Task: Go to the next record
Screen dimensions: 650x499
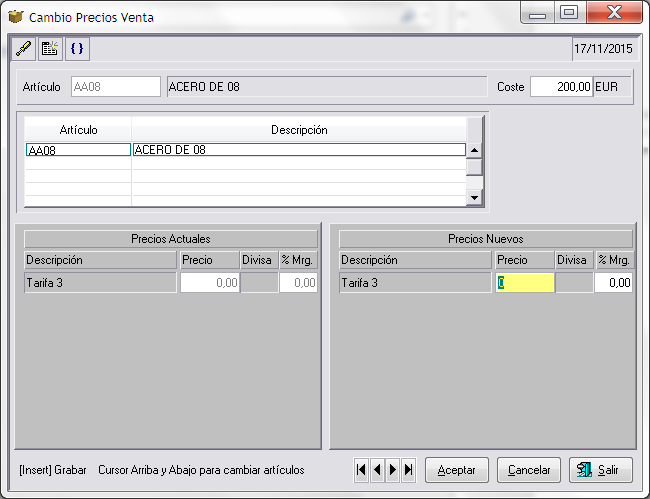Action: tap(393, 470)
